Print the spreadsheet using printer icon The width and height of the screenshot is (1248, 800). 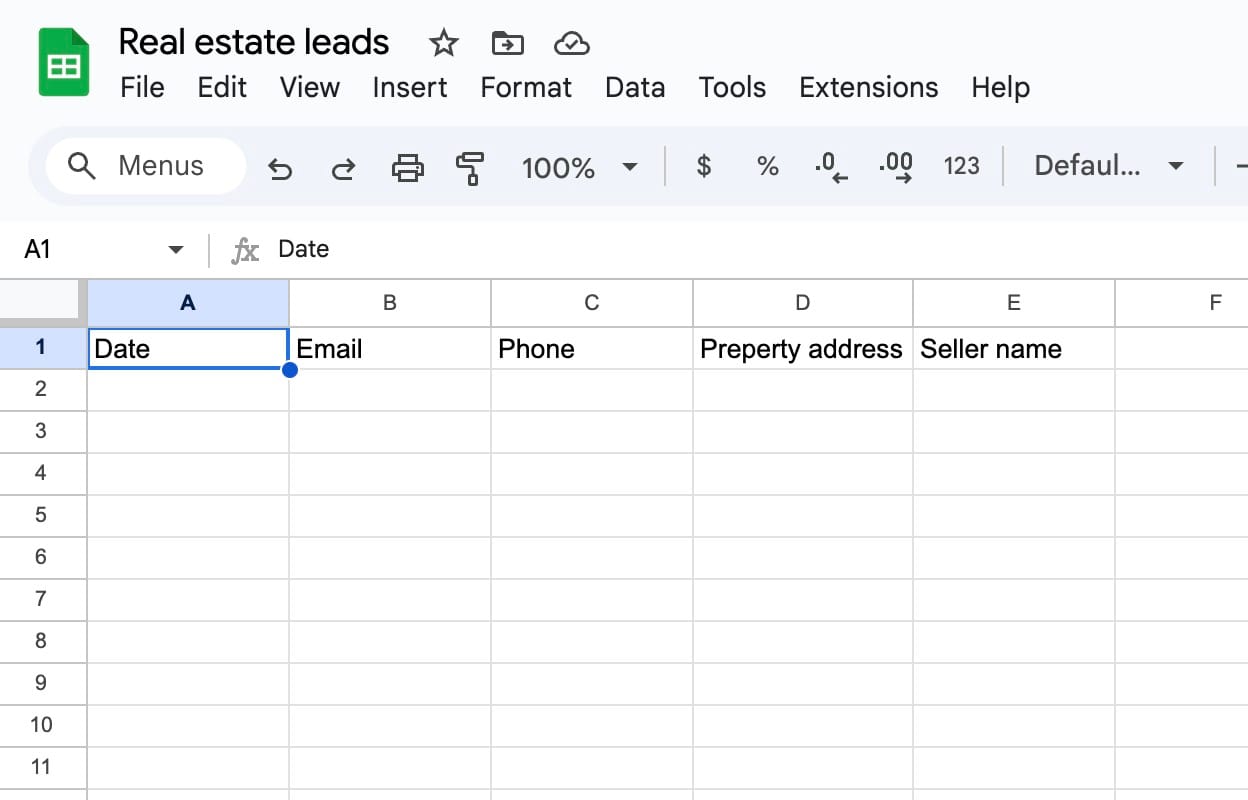coord(407,168)
